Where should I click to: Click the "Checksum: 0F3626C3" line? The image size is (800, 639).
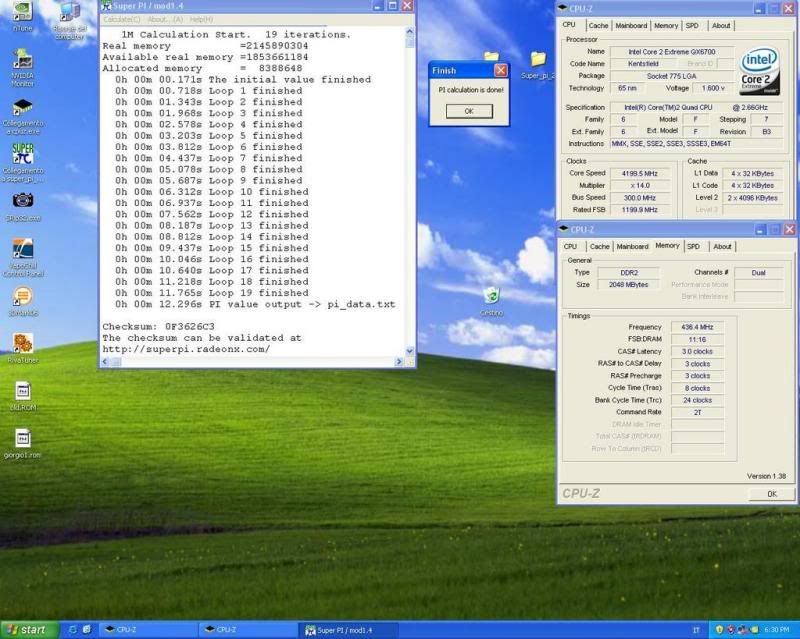[158, 327]
